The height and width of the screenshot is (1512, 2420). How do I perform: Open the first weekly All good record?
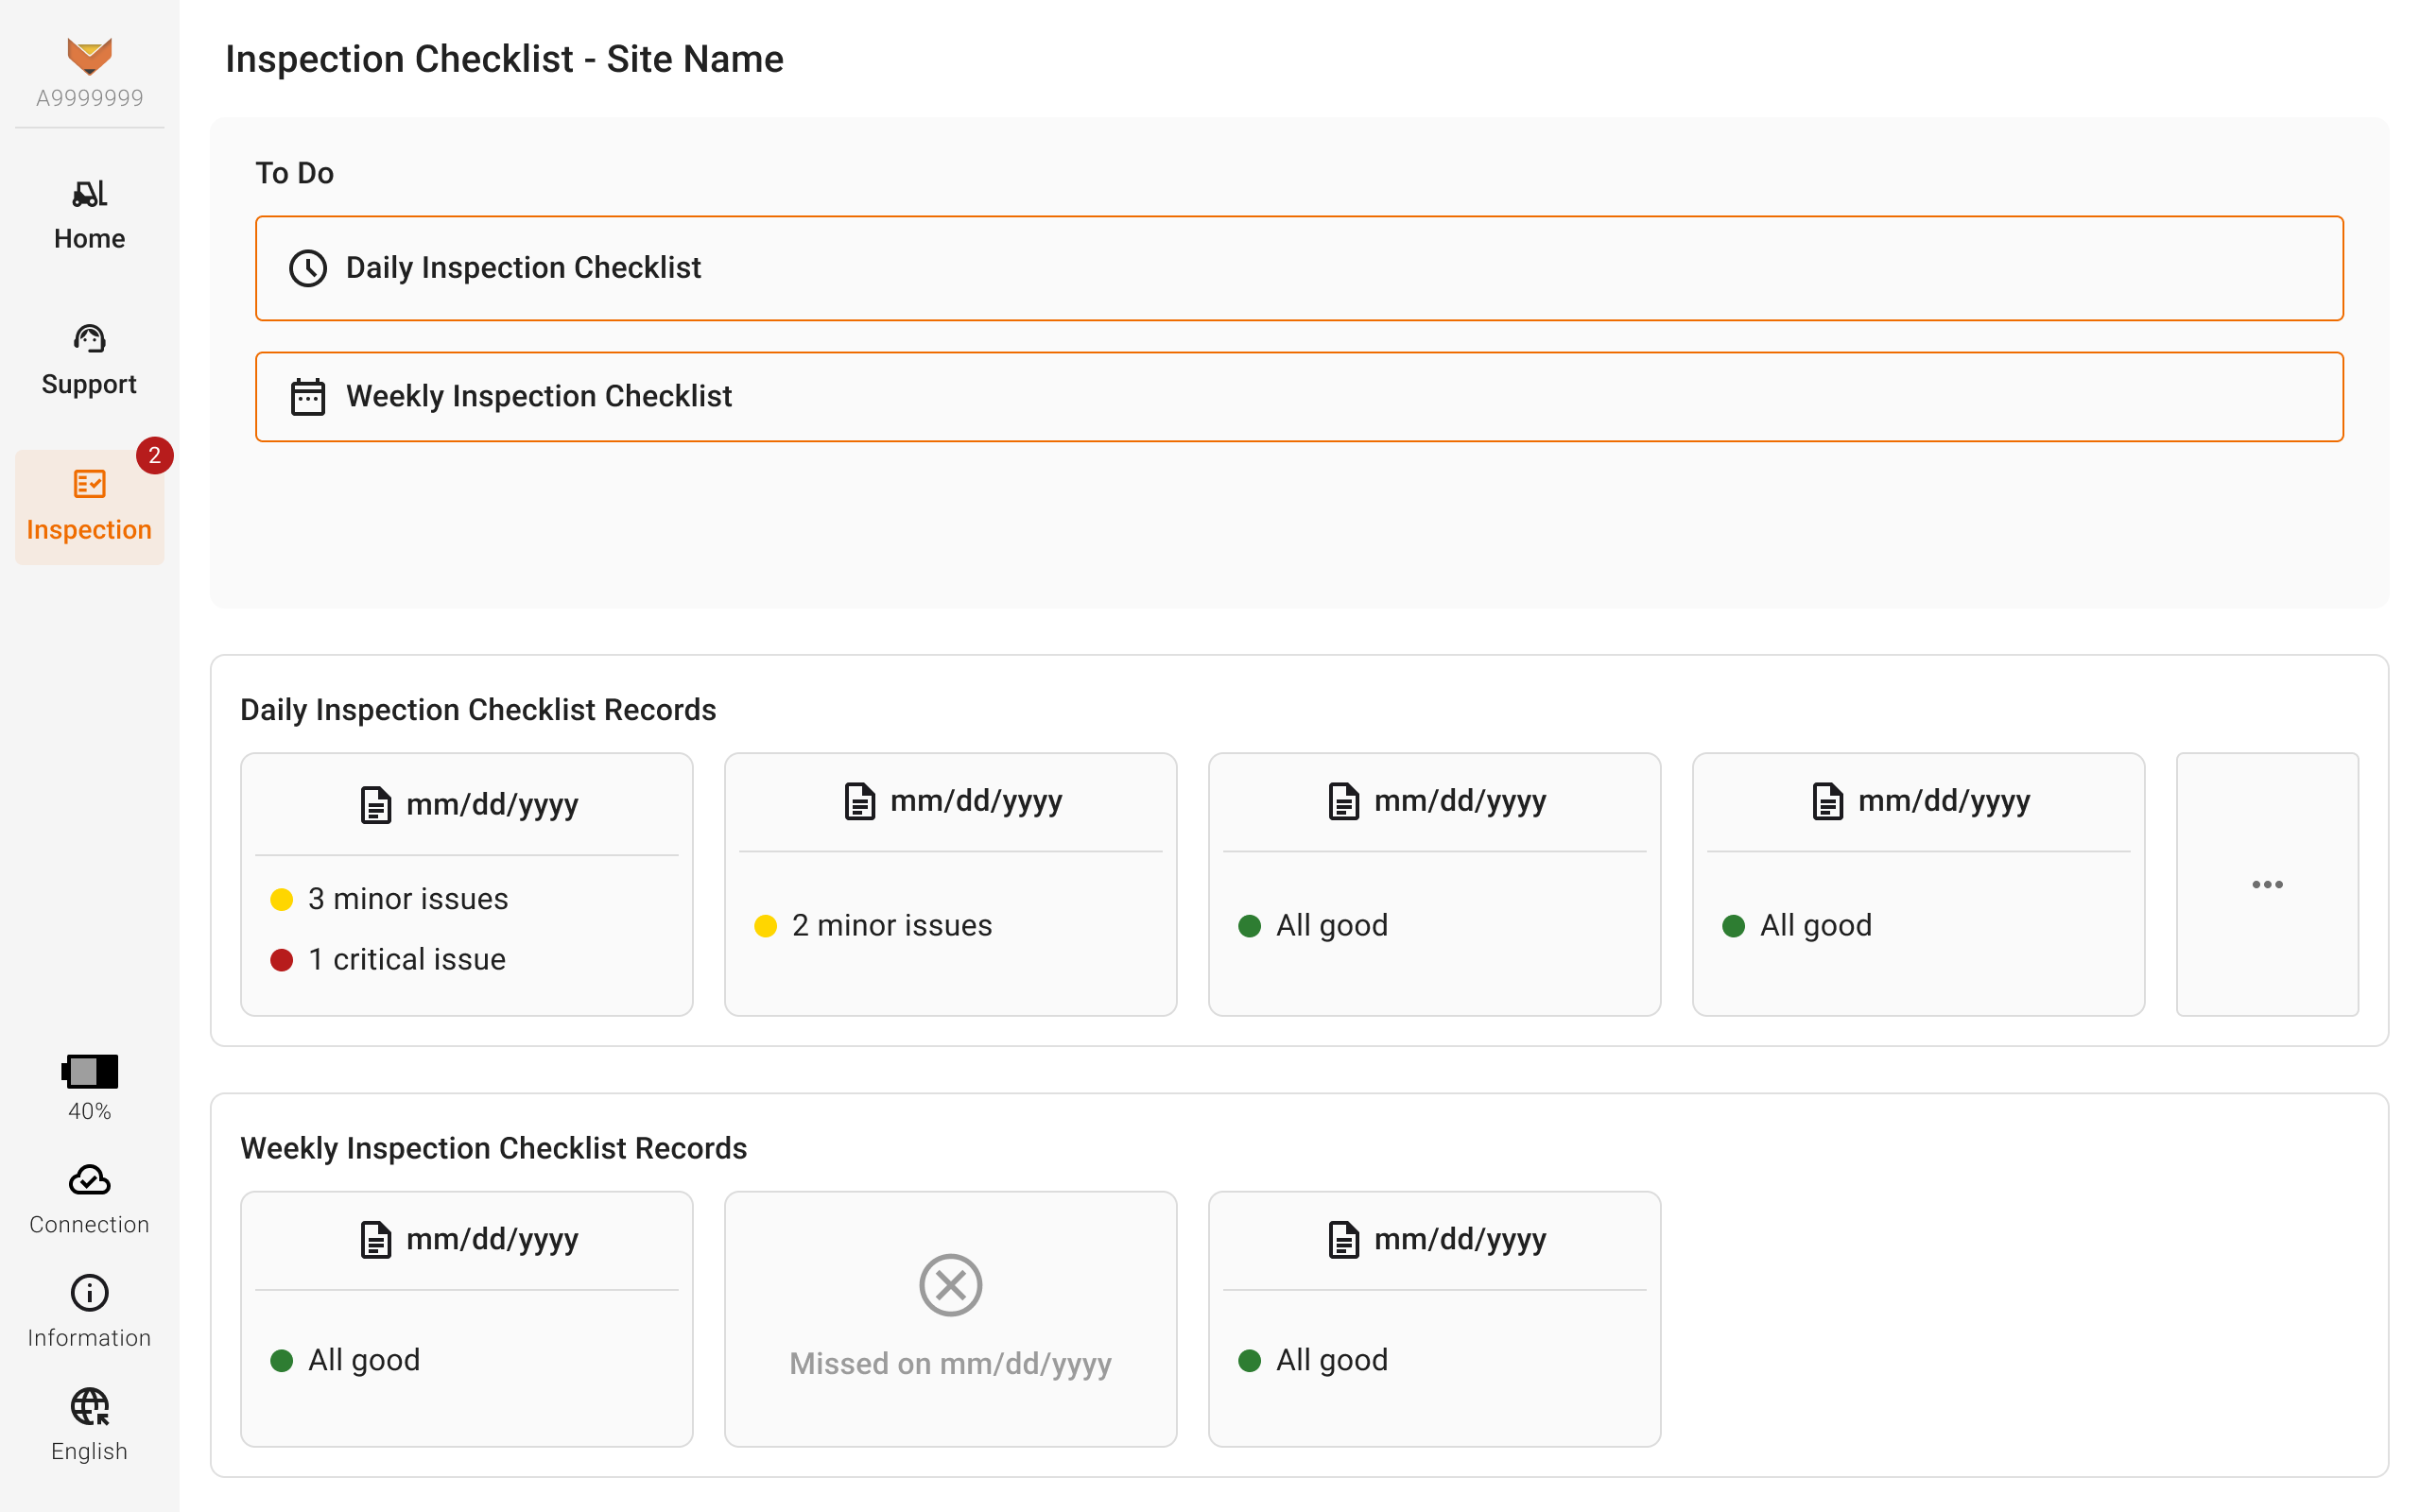pyautogui.click(x=466, y=1318)
